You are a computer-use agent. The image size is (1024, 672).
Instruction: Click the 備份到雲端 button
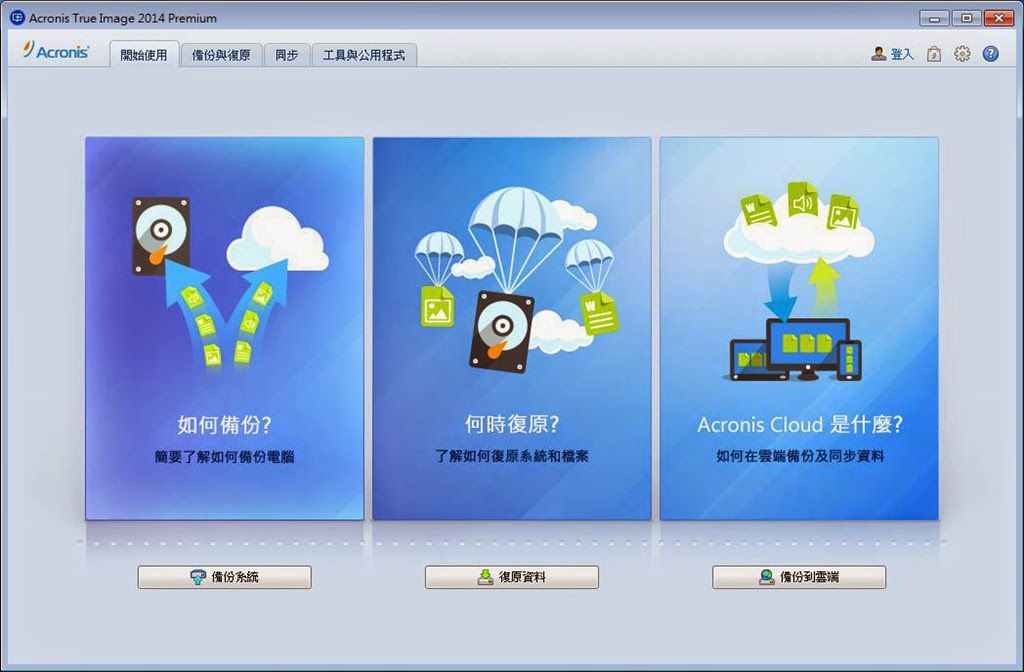799,577
